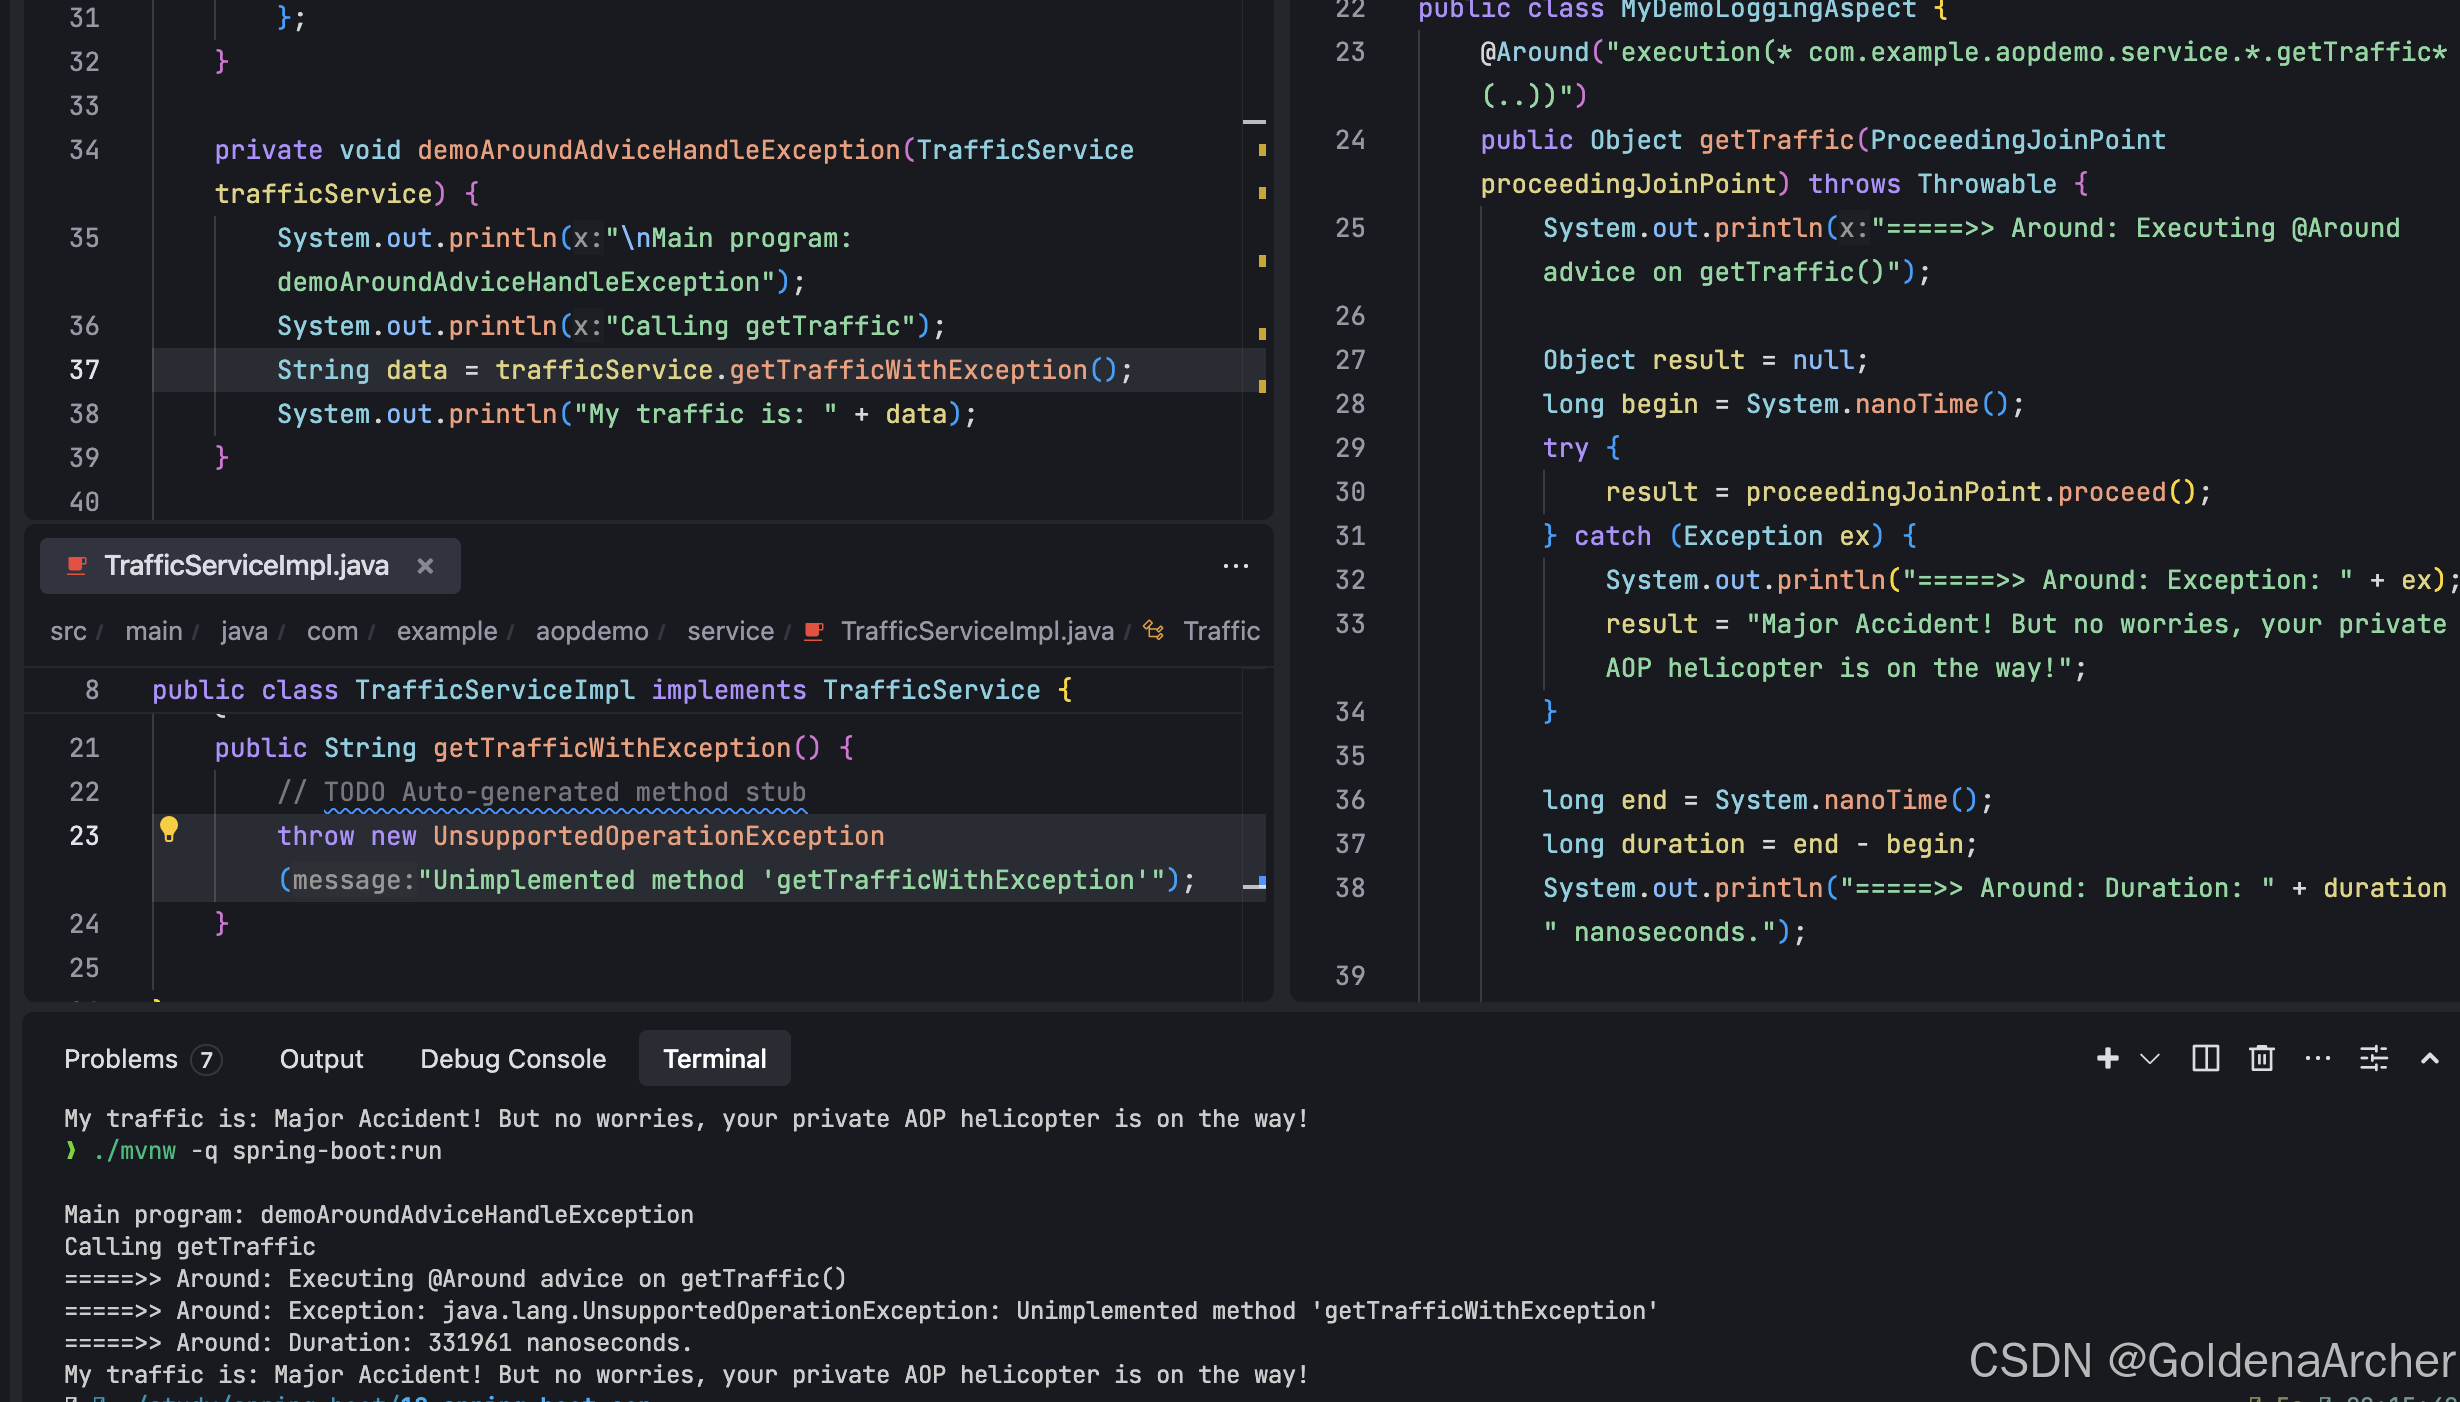Viewport: 2460px width, 1402px height.
Task: Switch to the Problems tab
Action: (121, 1059)
